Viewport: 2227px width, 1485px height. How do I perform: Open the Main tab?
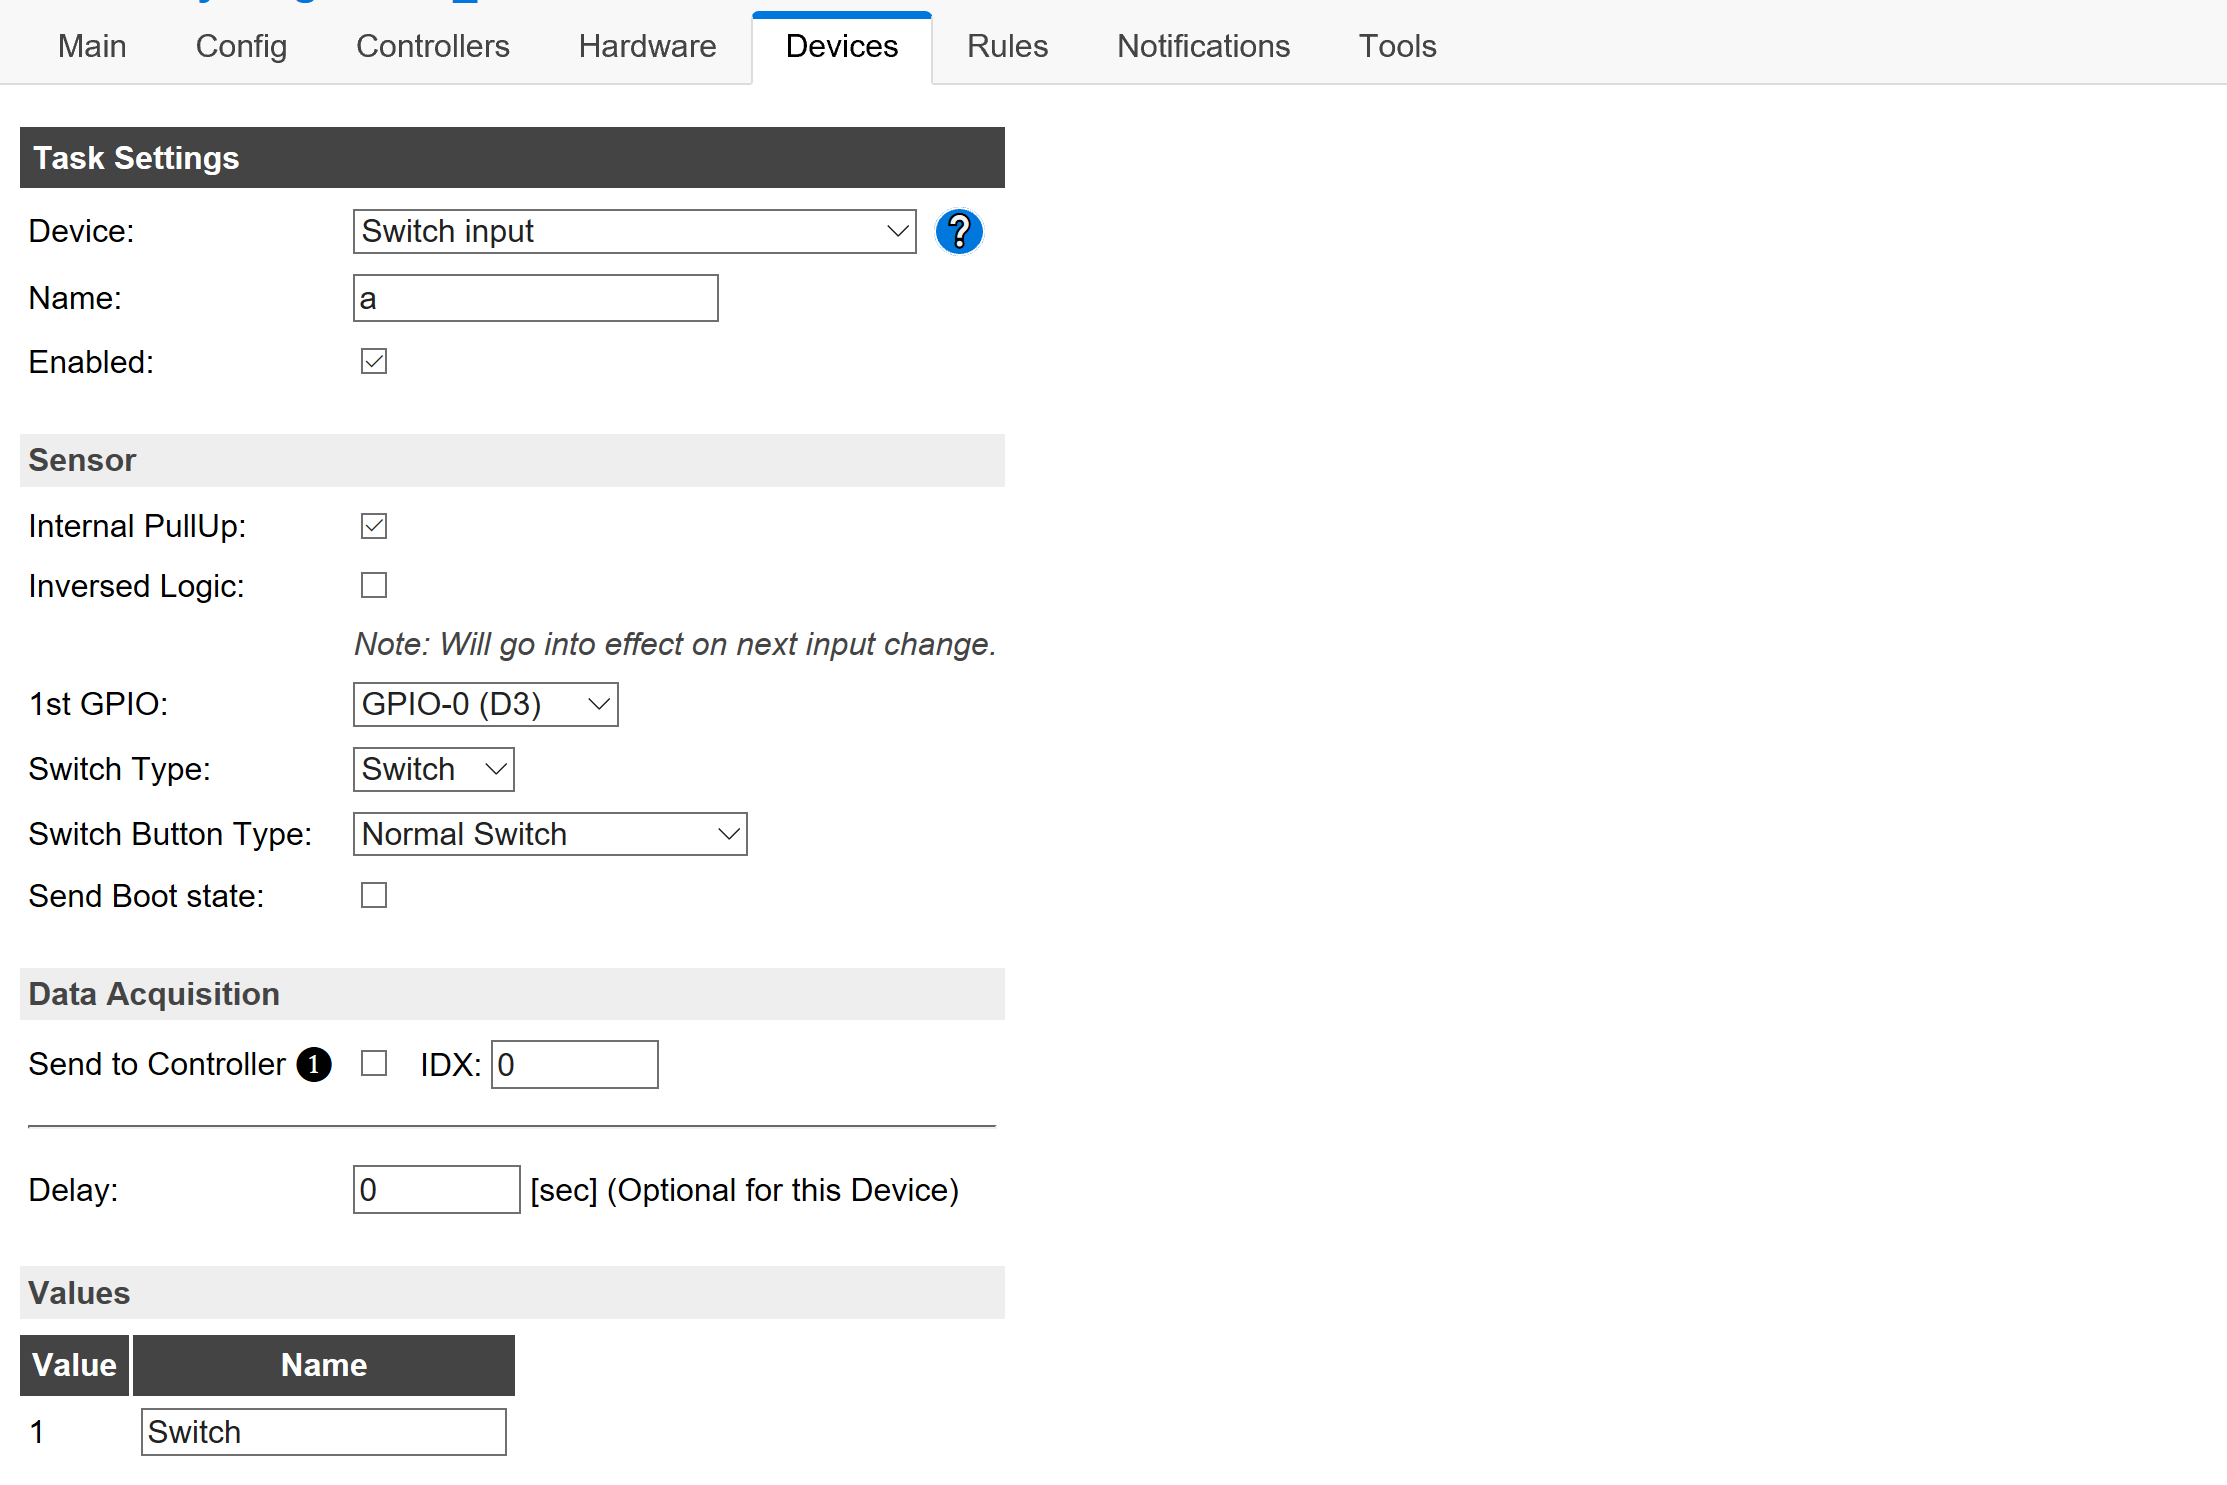click(91, 45)
